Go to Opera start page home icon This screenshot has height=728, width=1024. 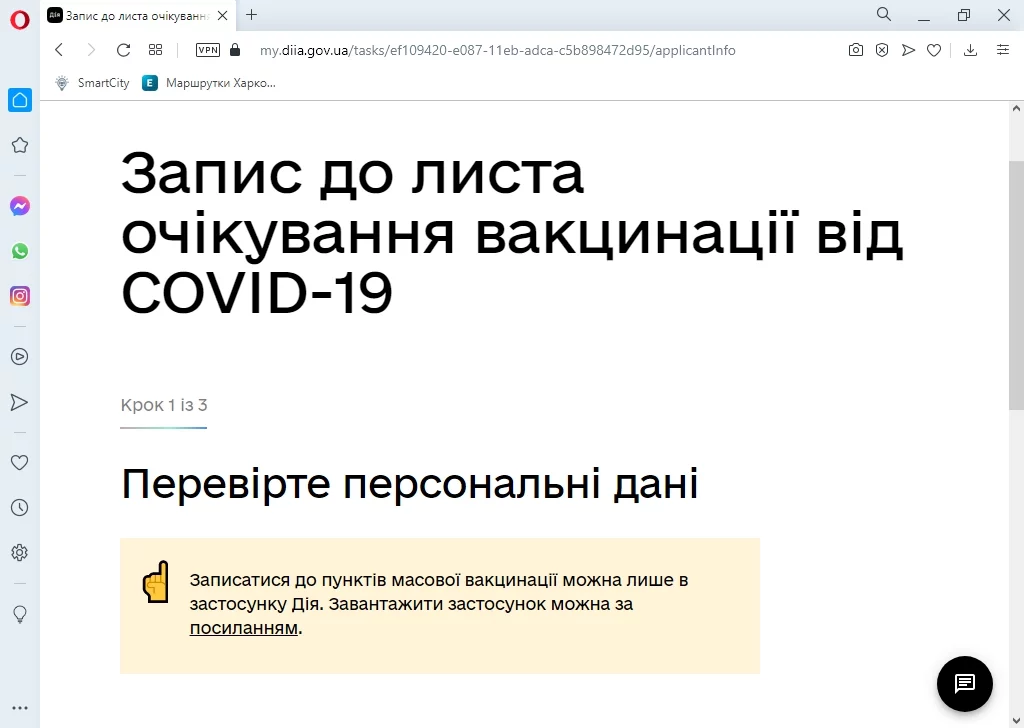coord(20,100)
